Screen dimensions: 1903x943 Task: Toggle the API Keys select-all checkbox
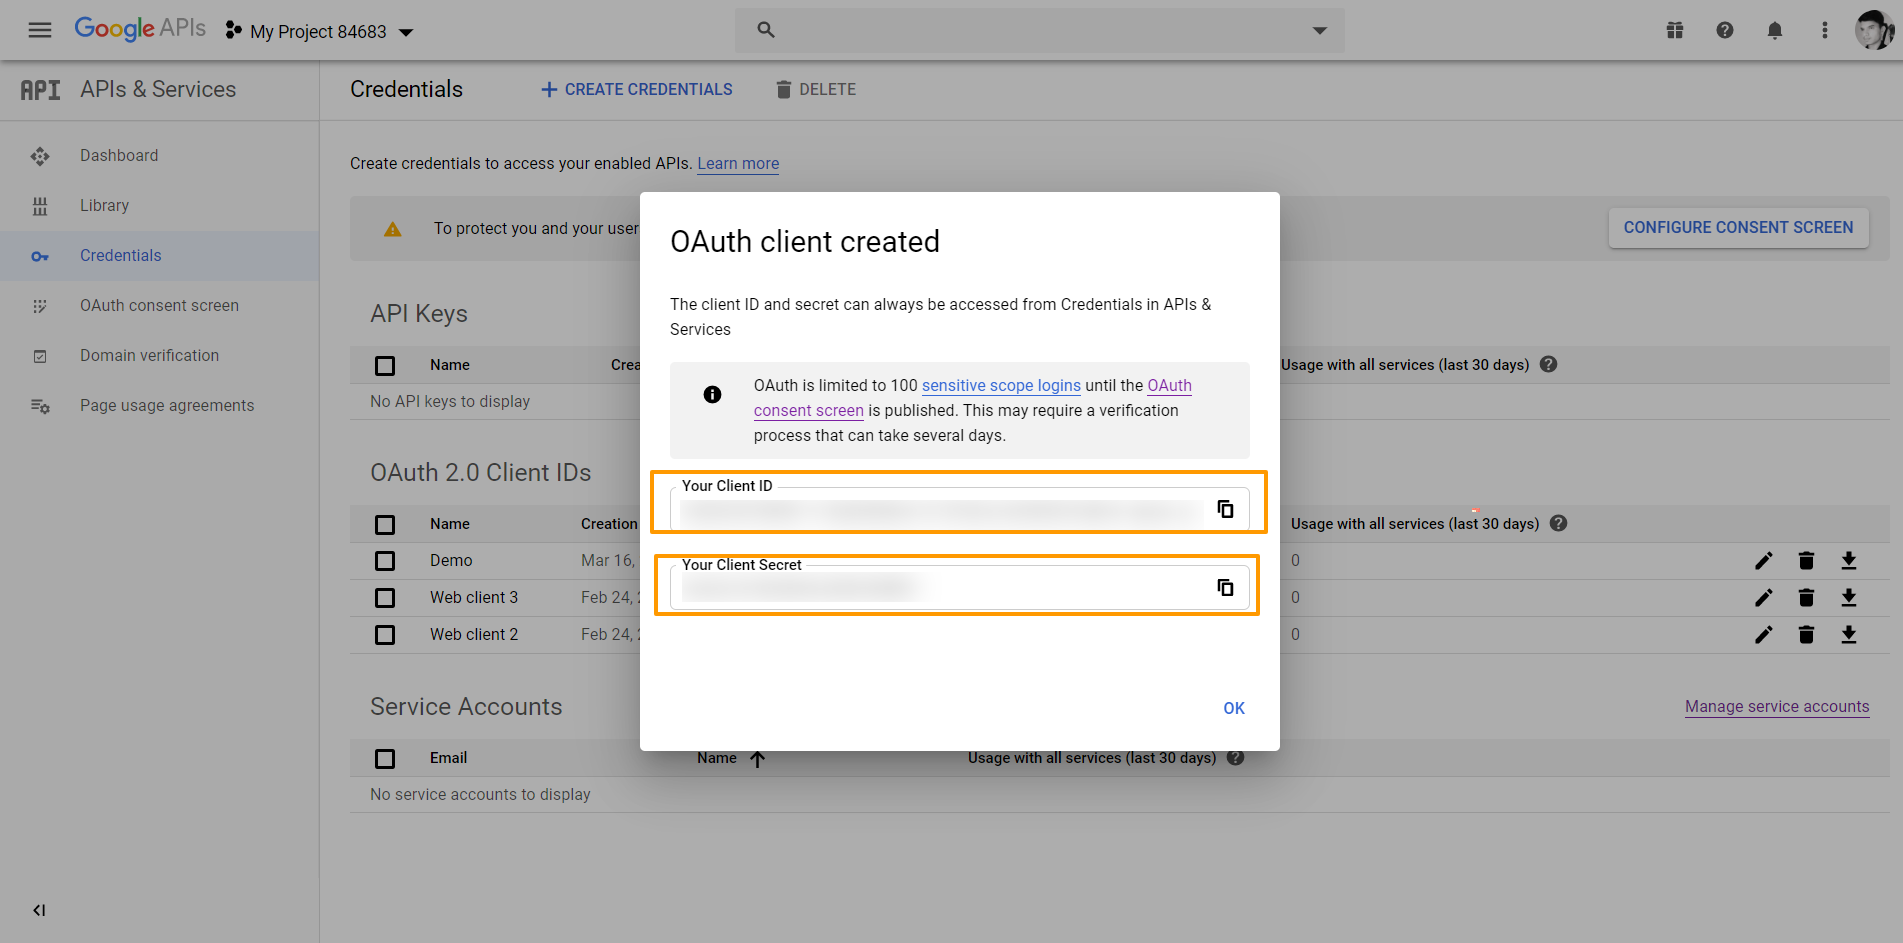[x=385, y=366]
